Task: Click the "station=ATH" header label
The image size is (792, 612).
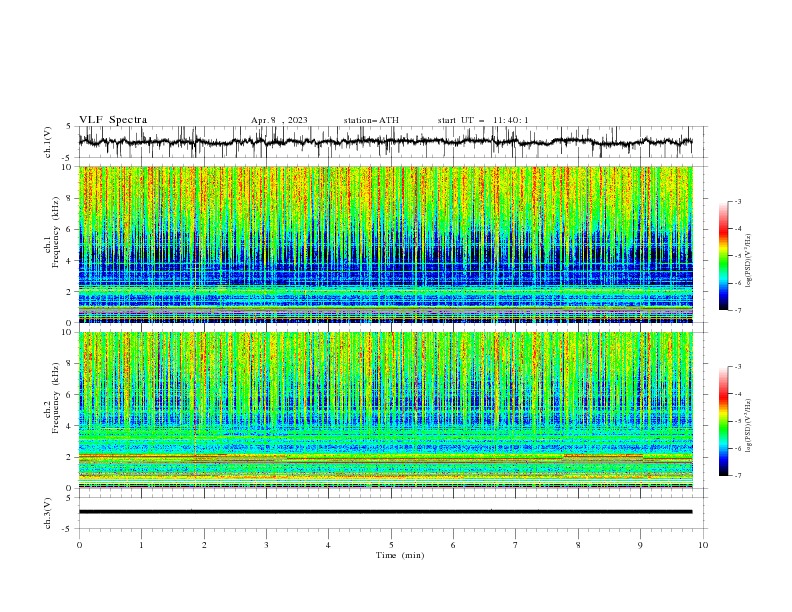Action: (371, 120)
